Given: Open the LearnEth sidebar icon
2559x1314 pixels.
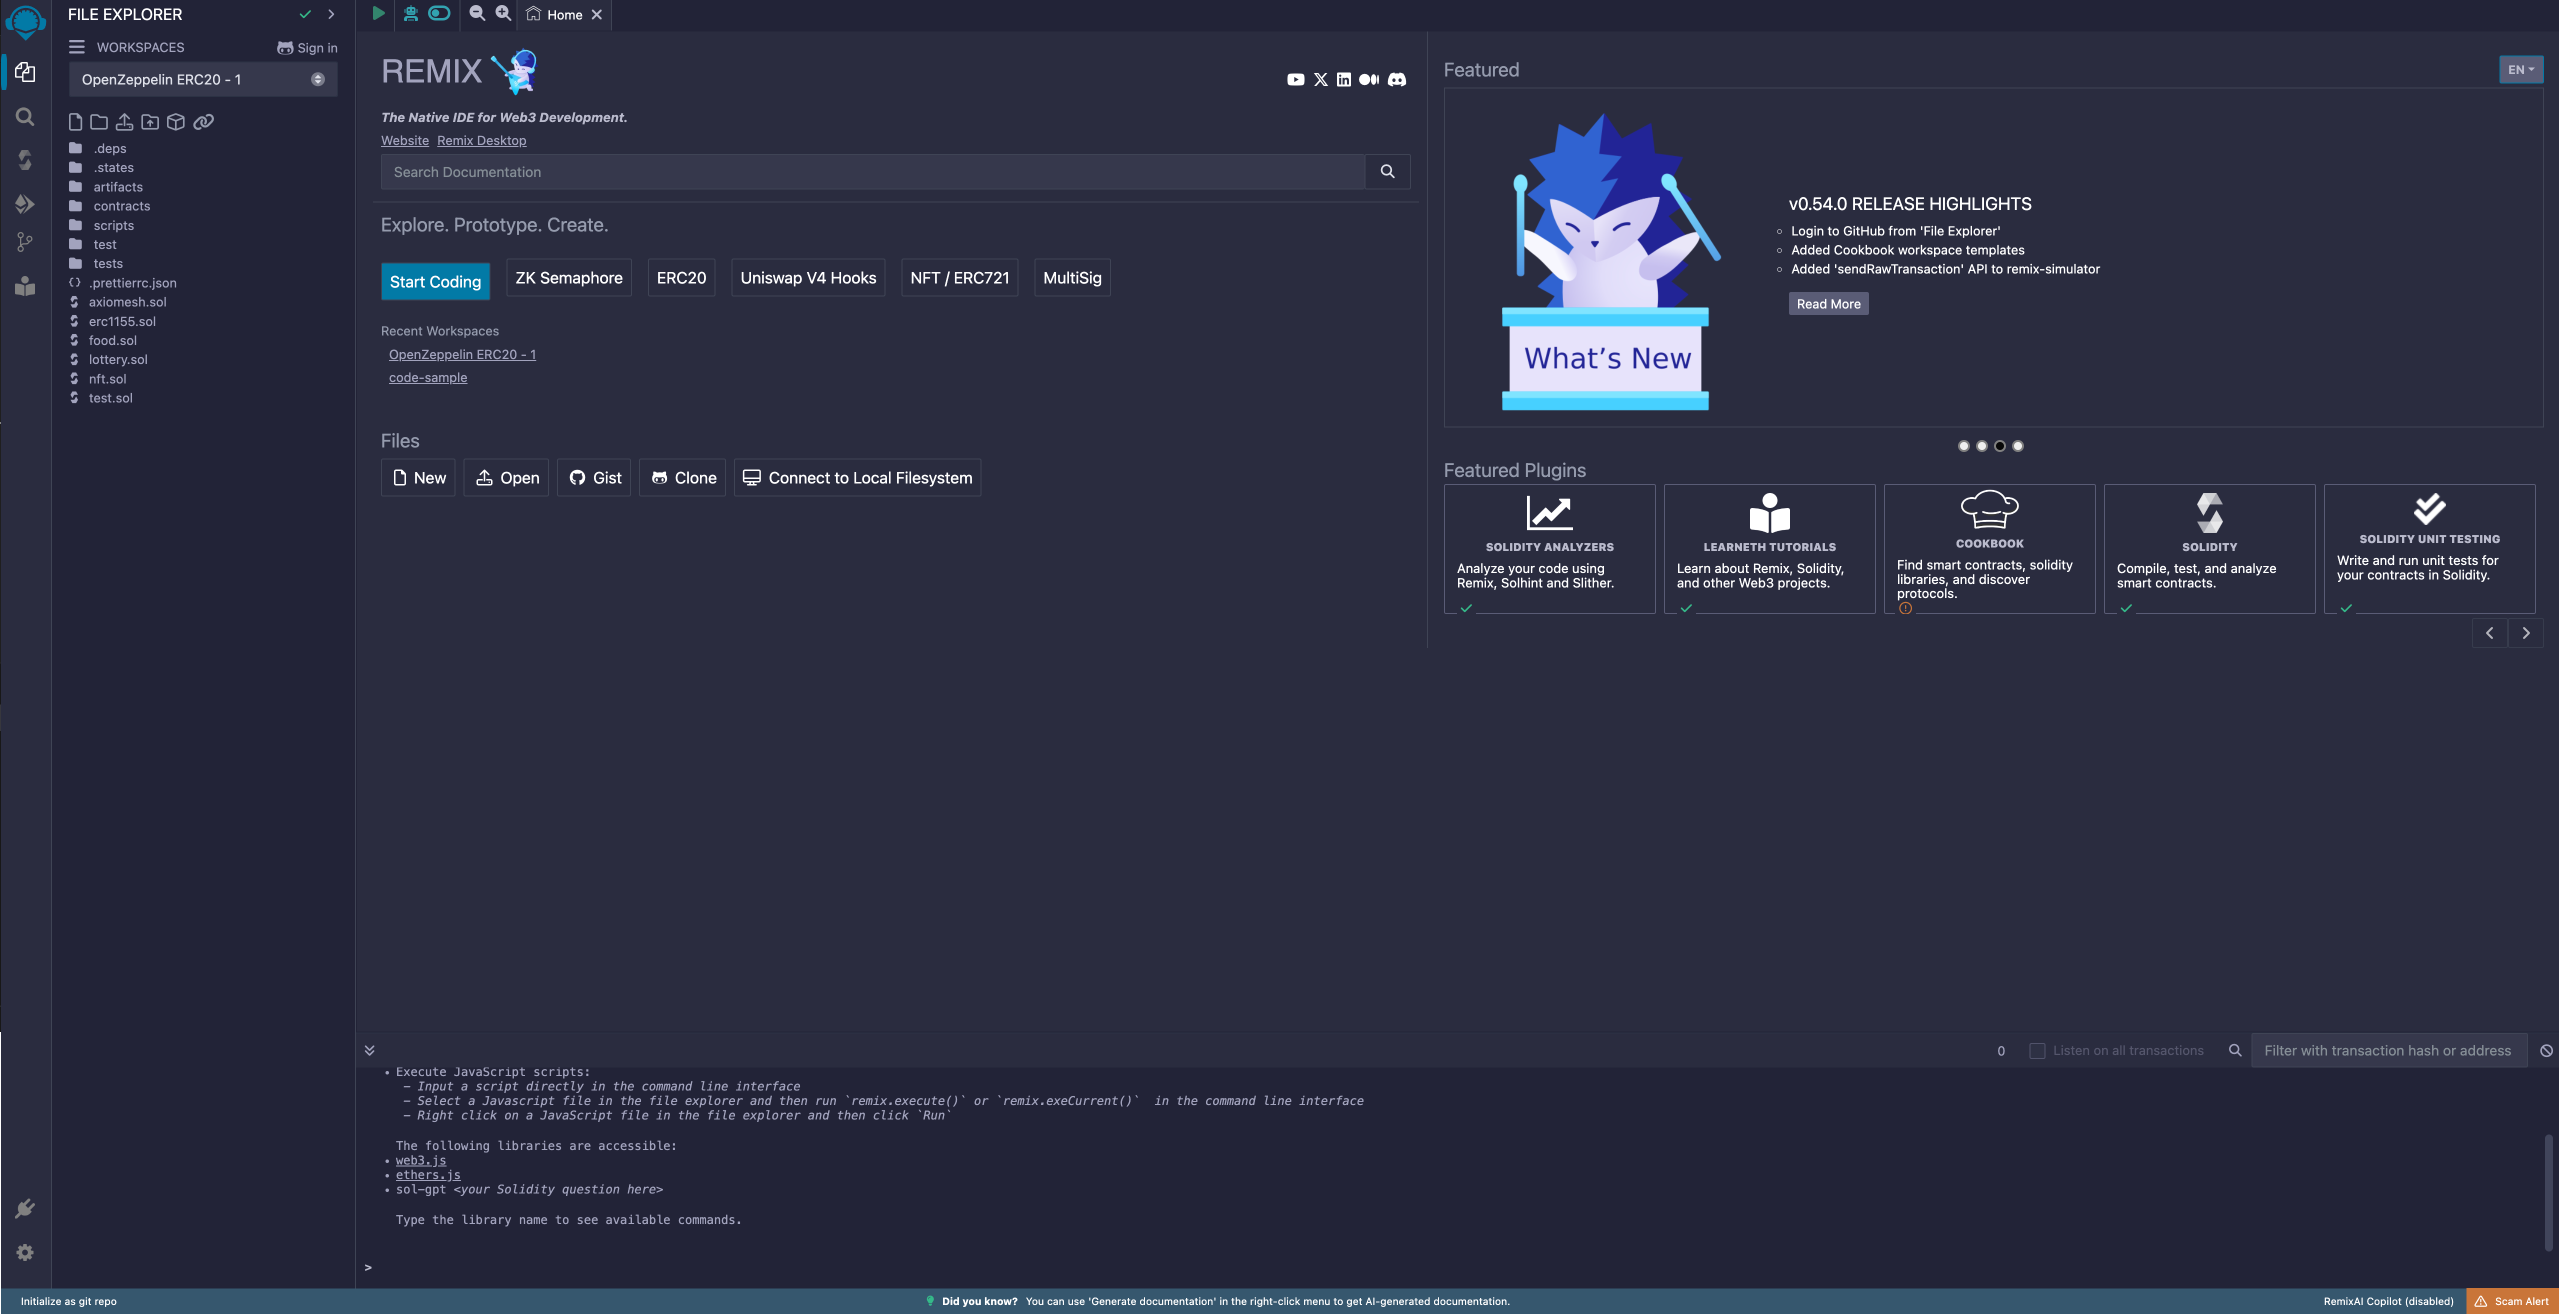Looking at the screenshot, I should [25, 286].
